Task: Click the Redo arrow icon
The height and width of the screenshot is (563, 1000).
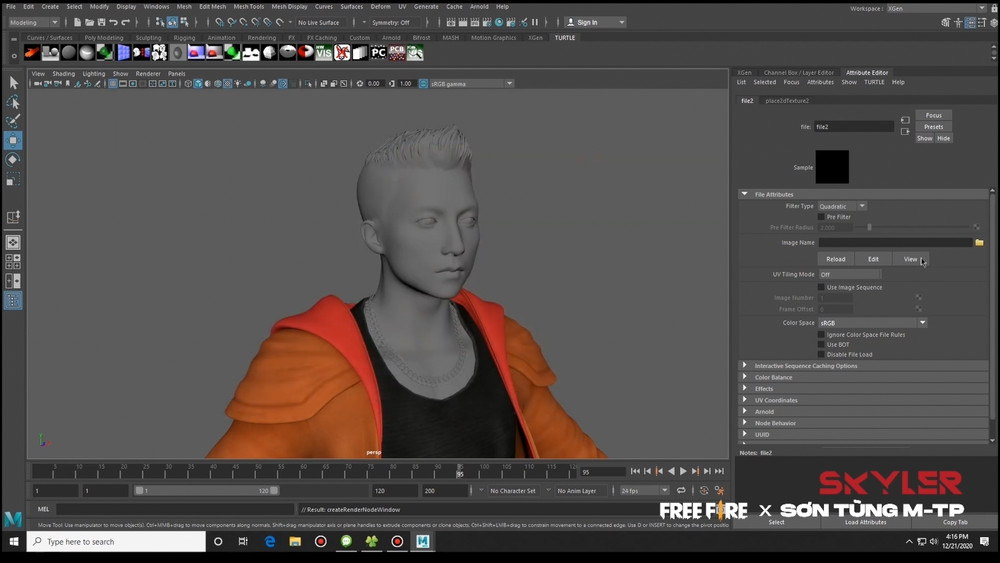Action: 126,22
